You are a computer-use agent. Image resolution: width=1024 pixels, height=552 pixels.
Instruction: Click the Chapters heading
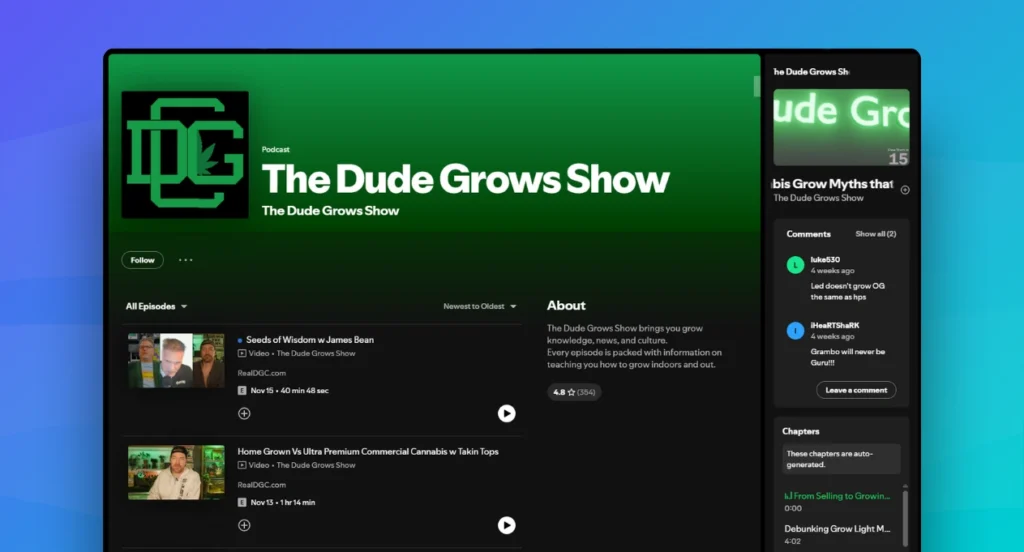pos(801,431)
